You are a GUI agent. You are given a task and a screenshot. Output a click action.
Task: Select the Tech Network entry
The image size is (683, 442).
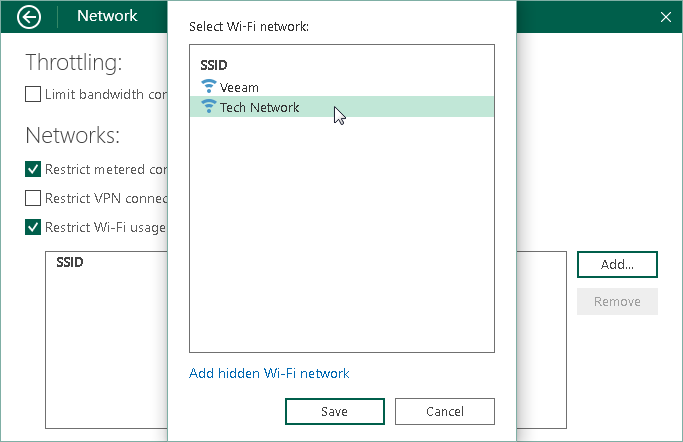(x=259, y=107)
